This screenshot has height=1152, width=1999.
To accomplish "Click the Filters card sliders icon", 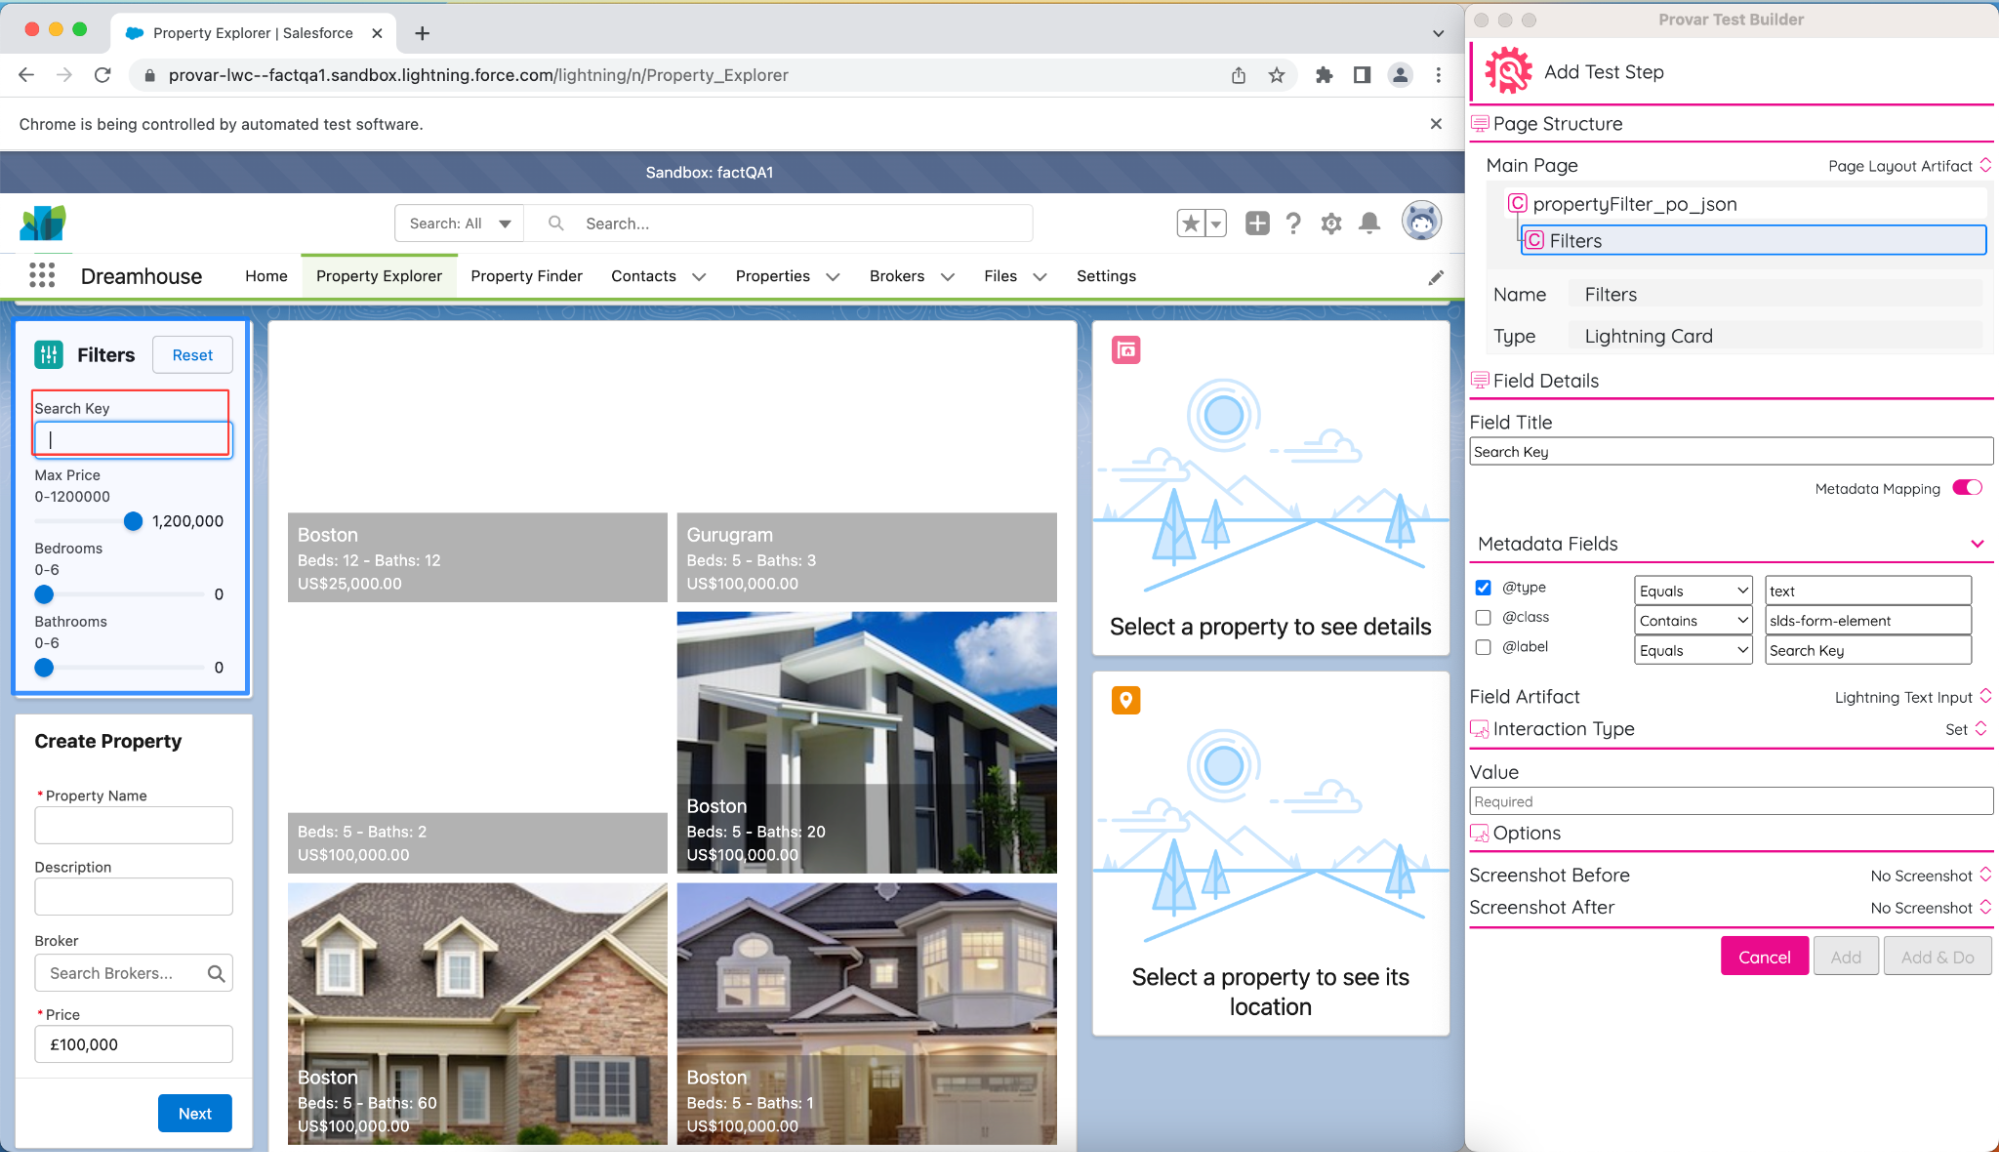I will [x=49, y=354].
